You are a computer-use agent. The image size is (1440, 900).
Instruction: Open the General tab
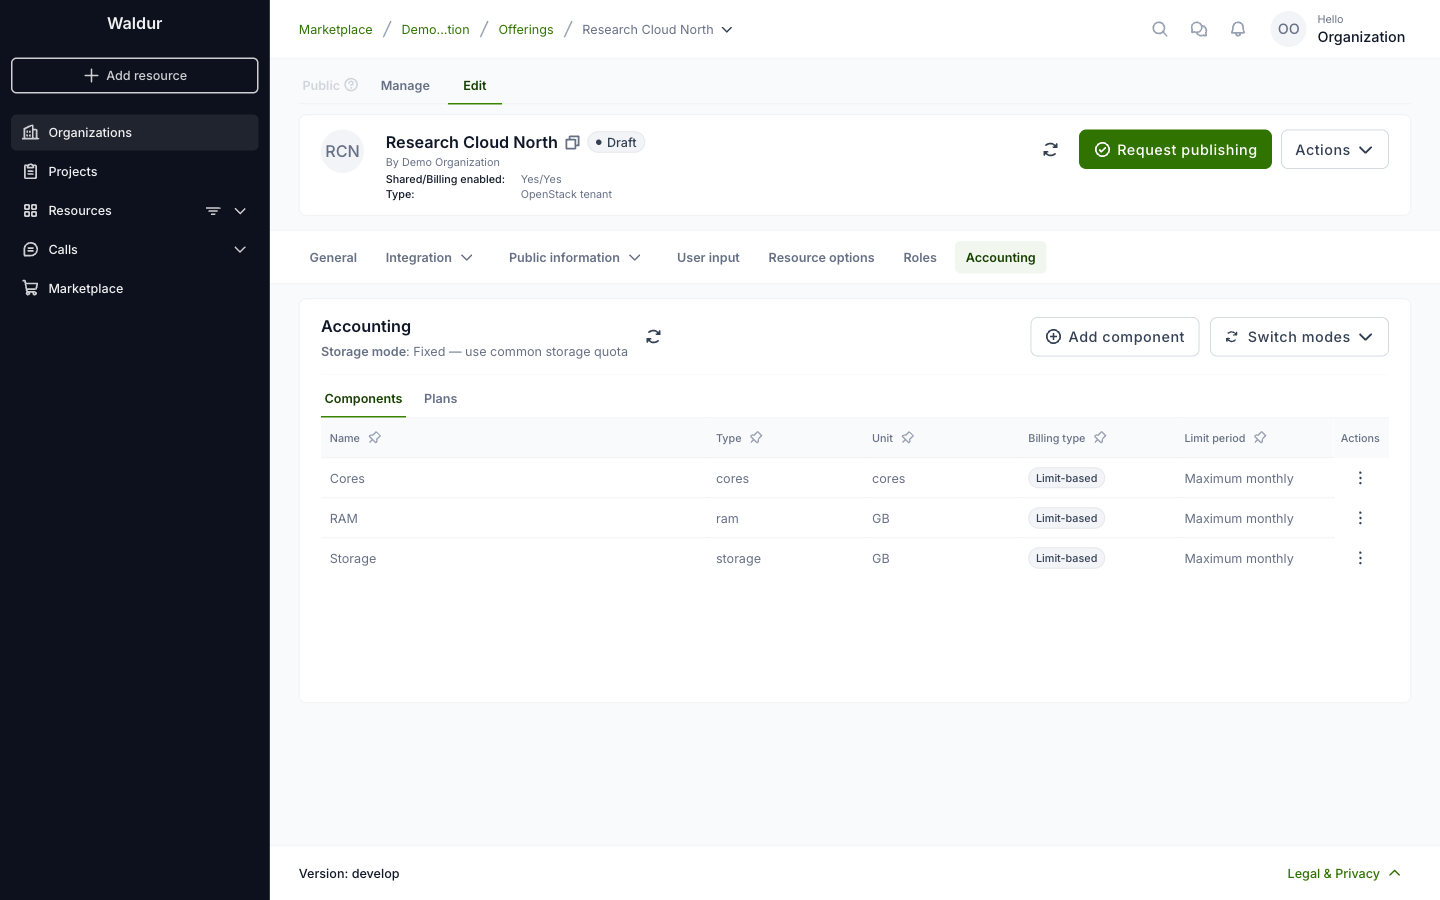[333, 258]
